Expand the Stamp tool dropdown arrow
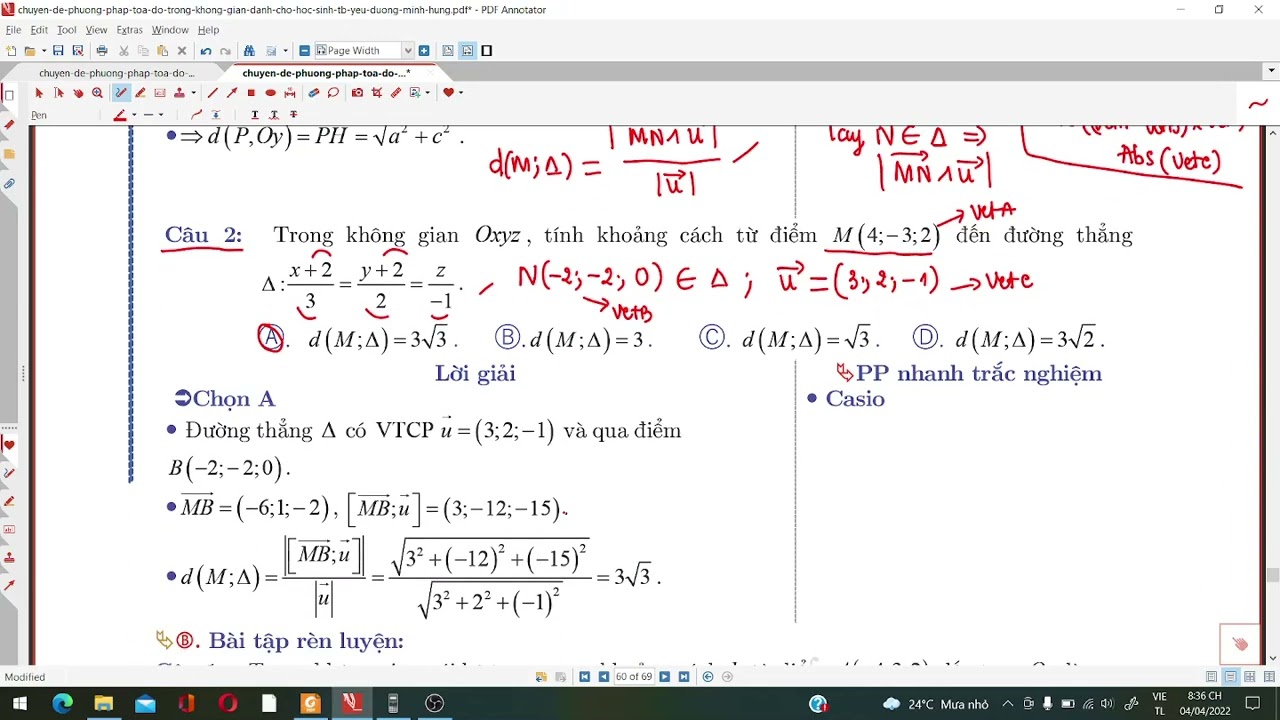 [x=193, y=93]
